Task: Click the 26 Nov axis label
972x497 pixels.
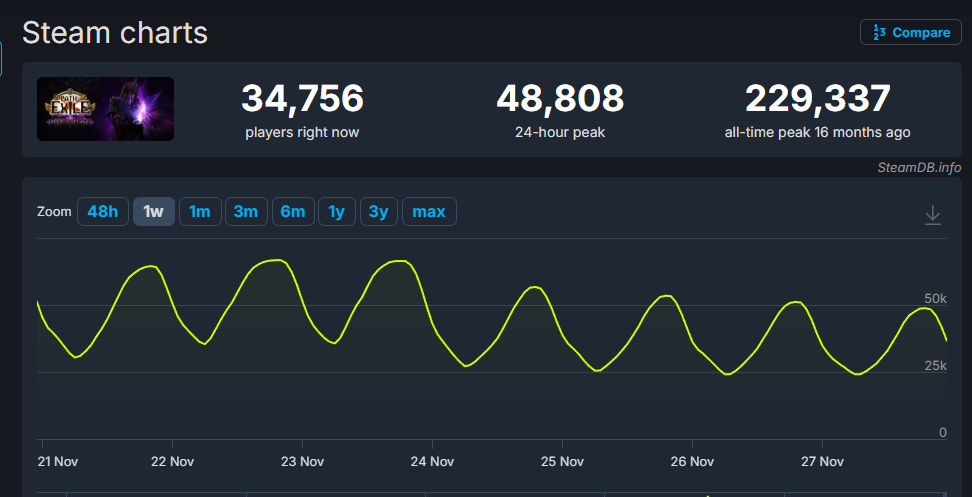Action: pyautogui.click(x=692, y=462)
